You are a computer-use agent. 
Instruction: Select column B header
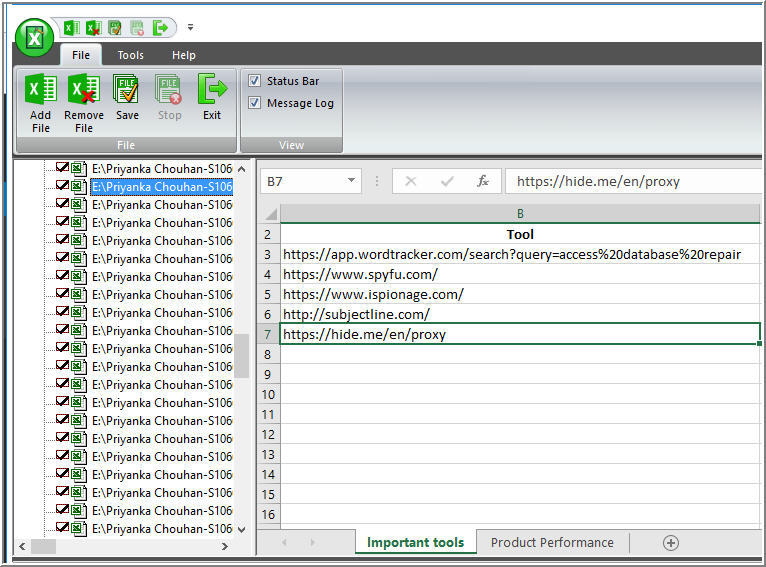[x=520, y=213]
